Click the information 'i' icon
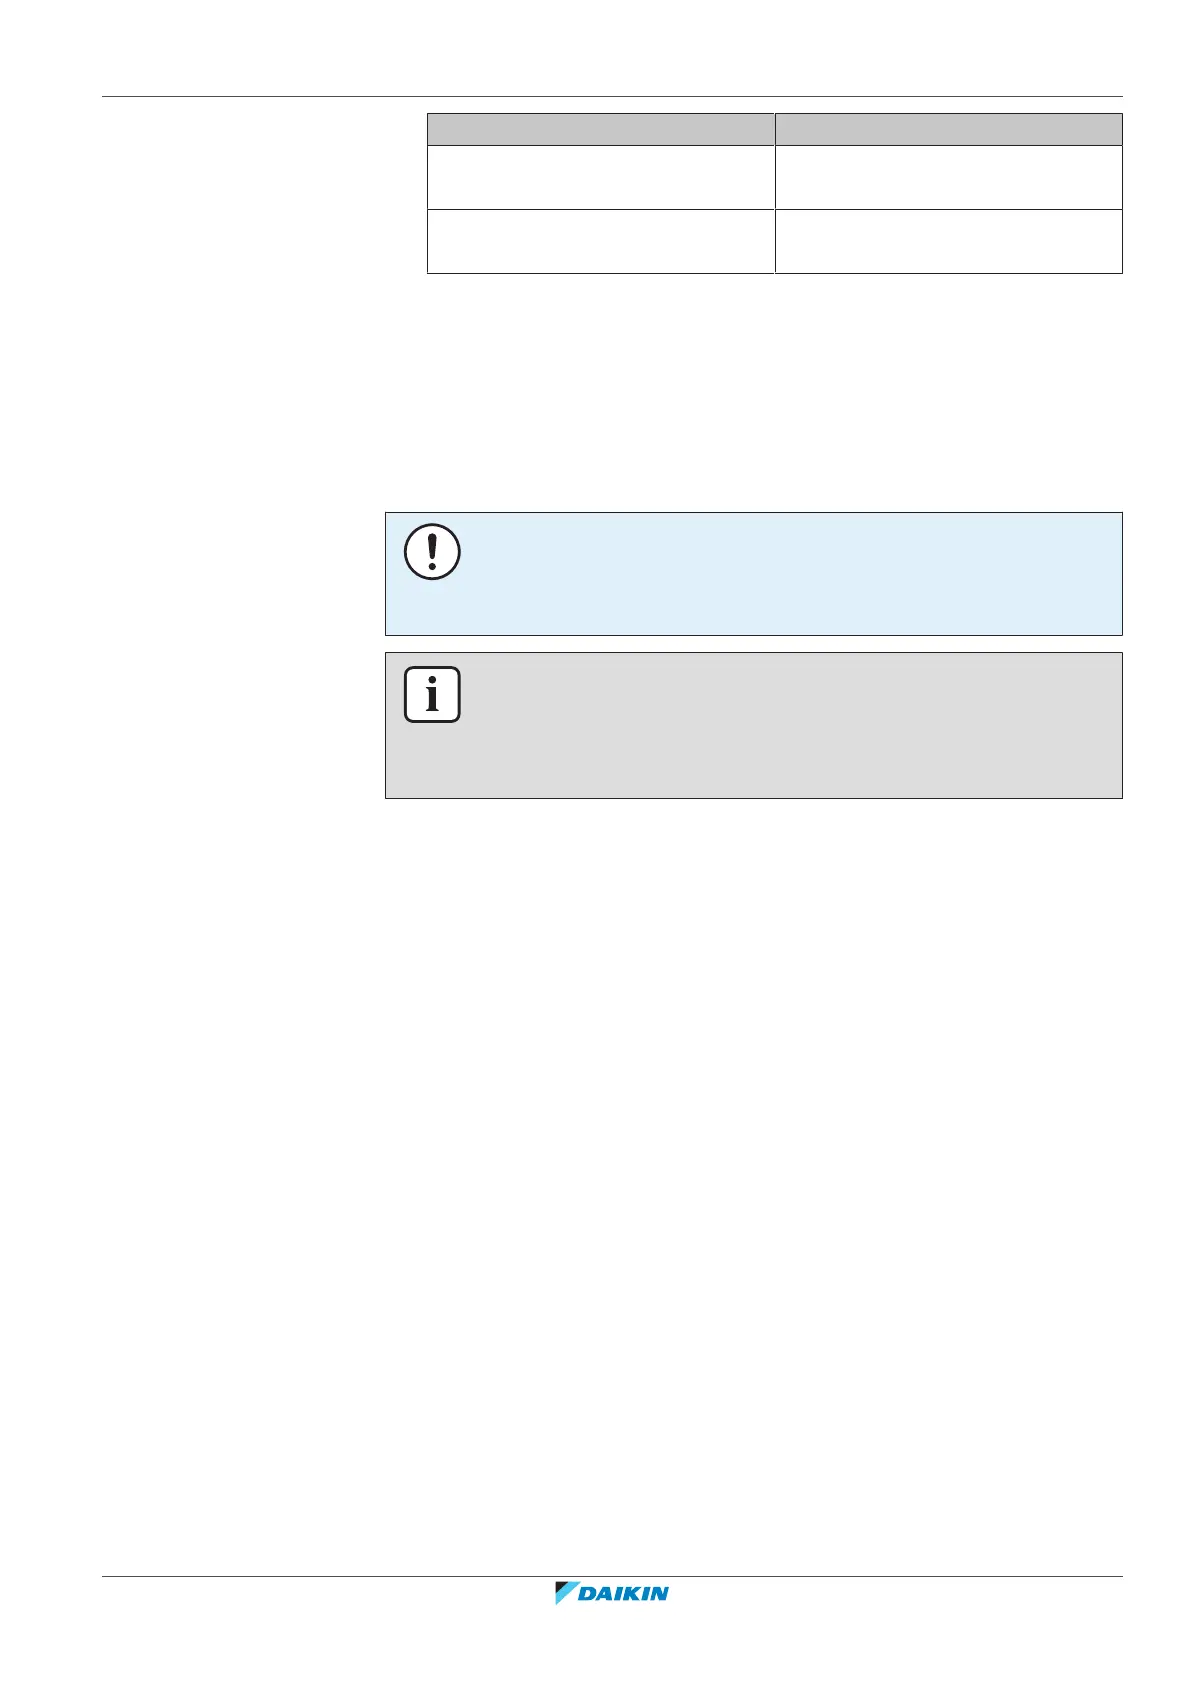 coord(432,694)
